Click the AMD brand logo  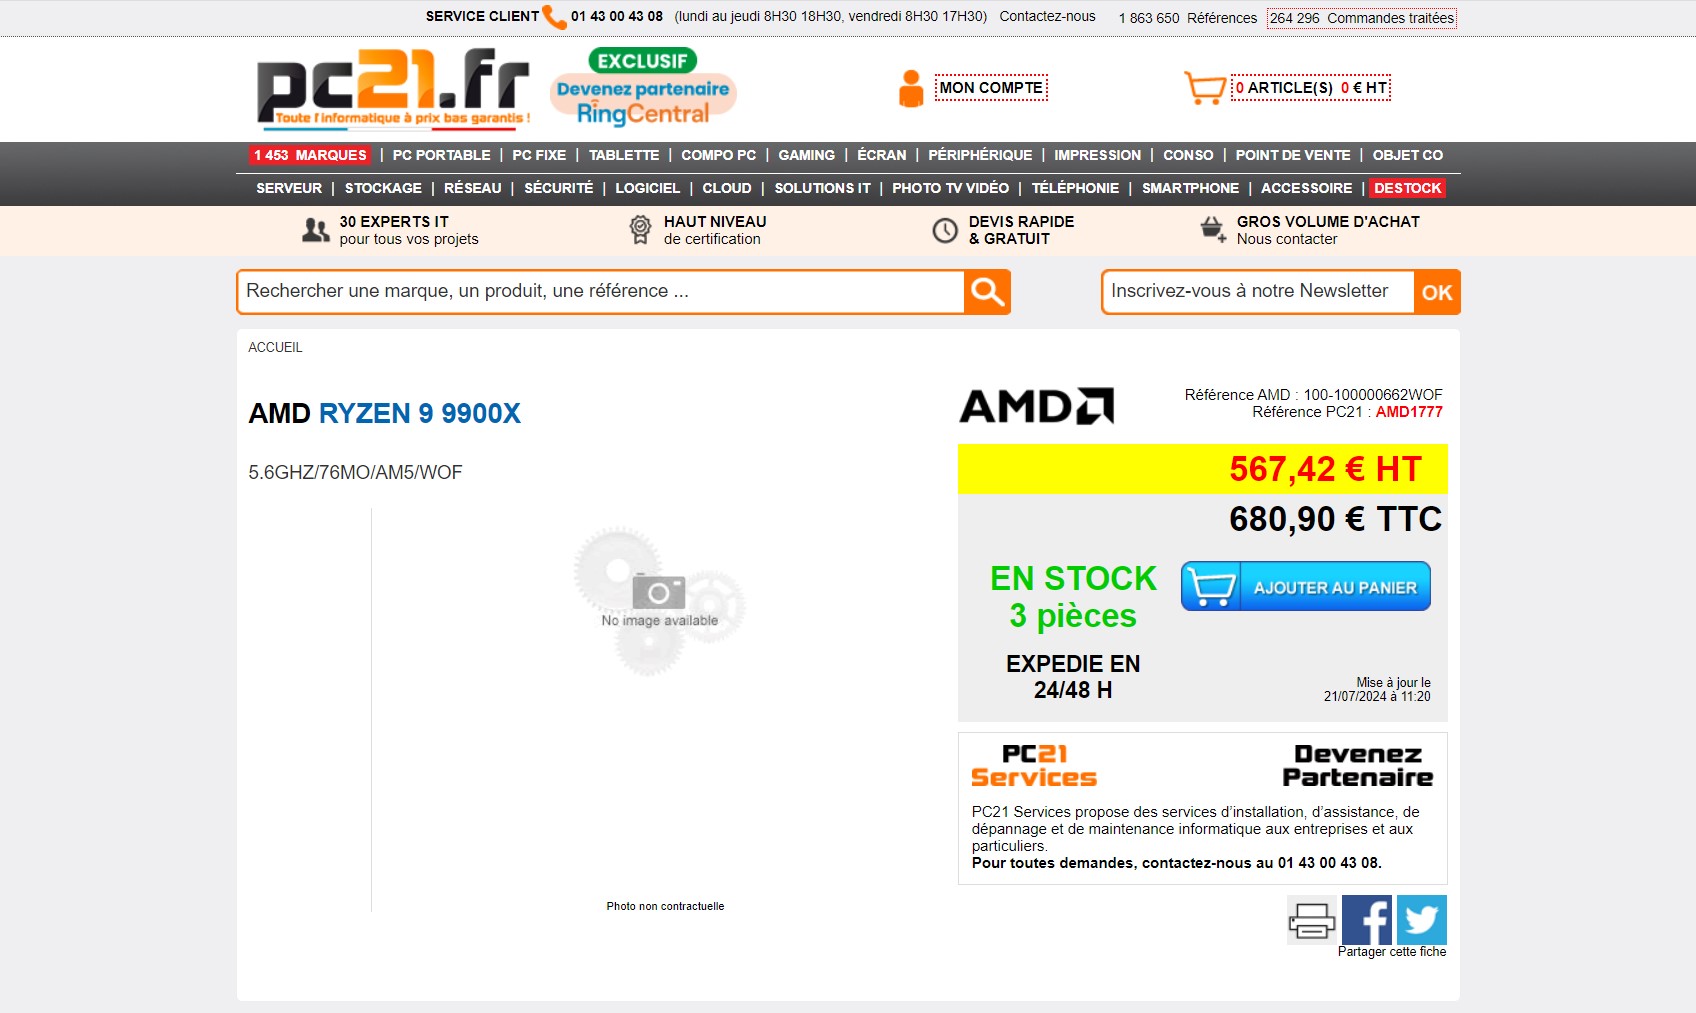[x=1037, y=405]
